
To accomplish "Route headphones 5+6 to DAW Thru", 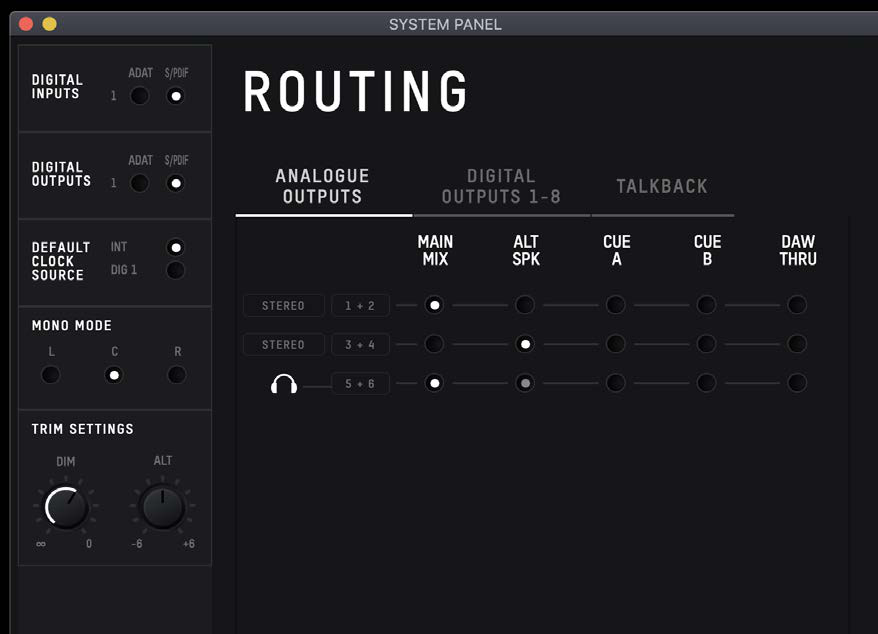I will (797, 383).
